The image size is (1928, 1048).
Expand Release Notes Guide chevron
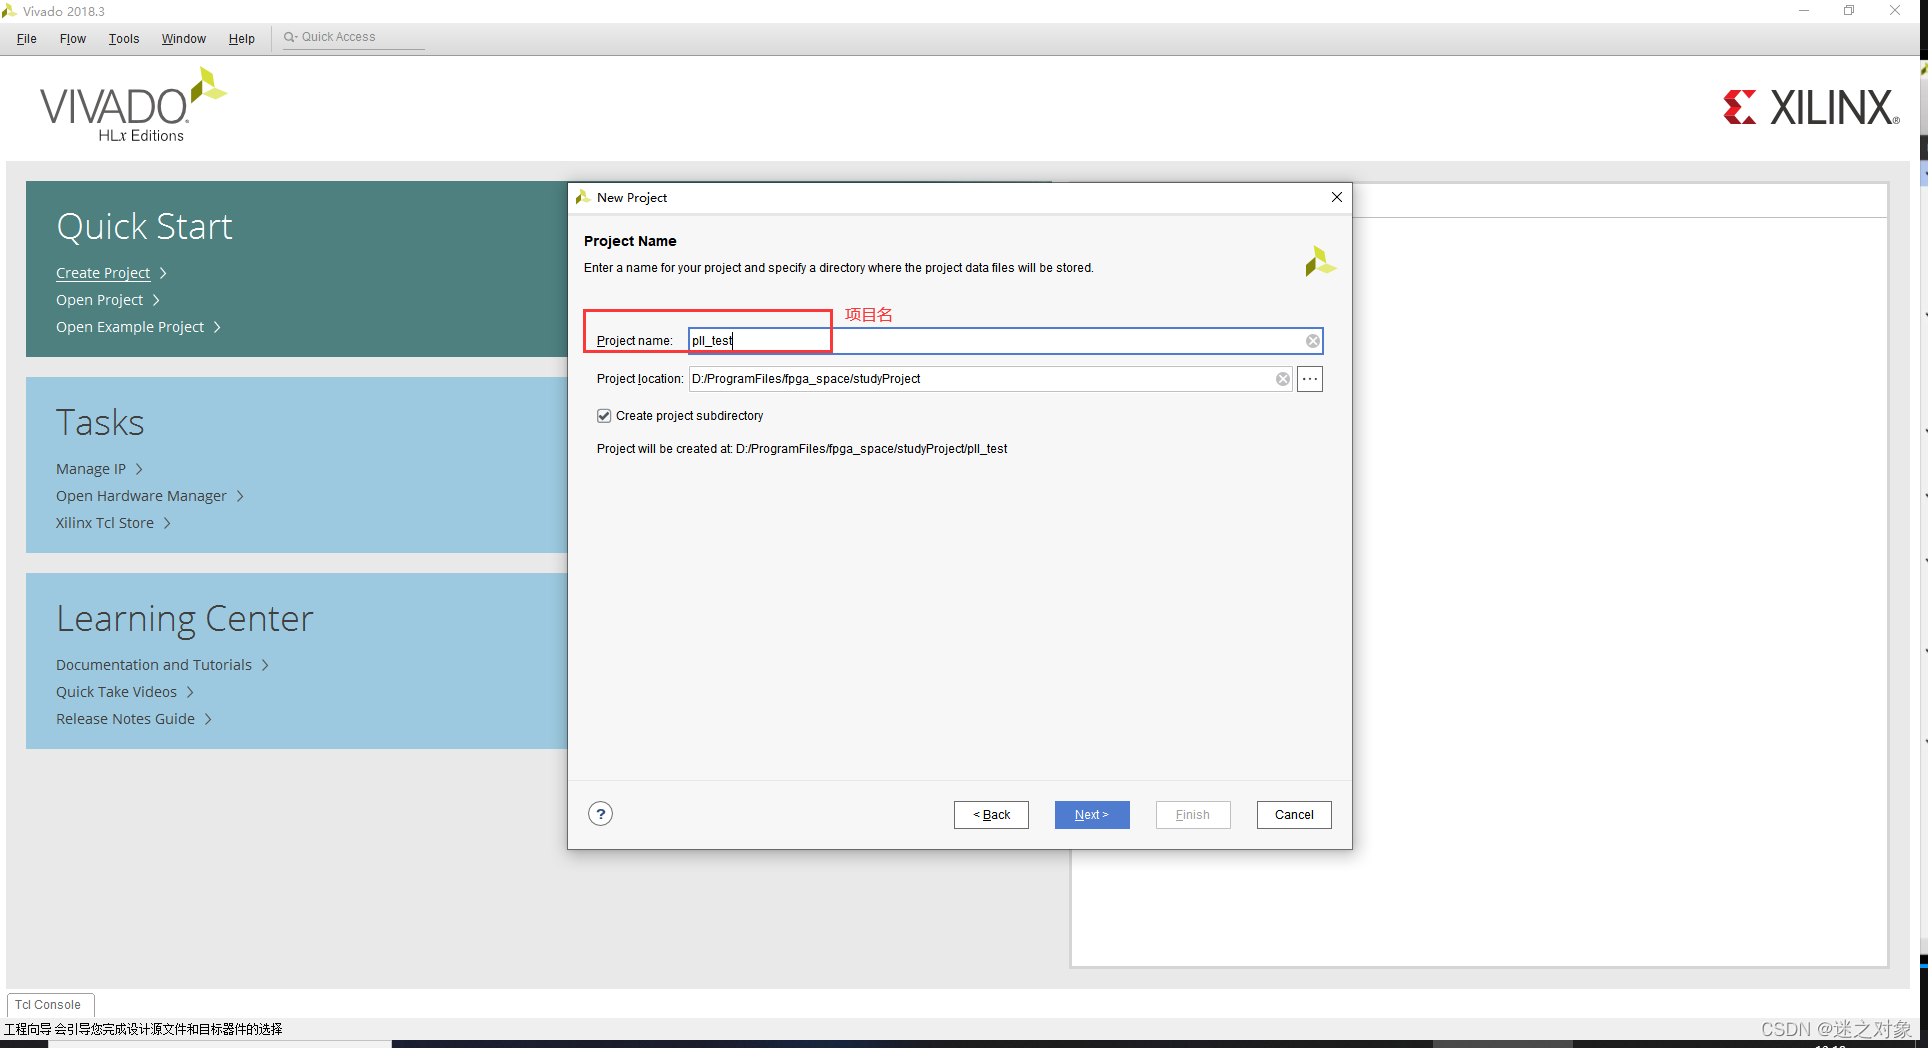point(208,719)
